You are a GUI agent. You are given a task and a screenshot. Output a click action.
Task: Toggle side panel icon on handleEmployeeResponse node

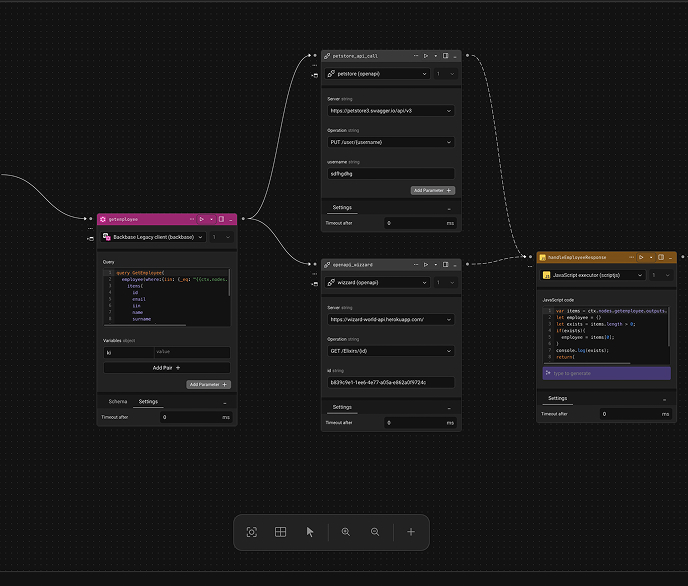[x=659, y=257]
